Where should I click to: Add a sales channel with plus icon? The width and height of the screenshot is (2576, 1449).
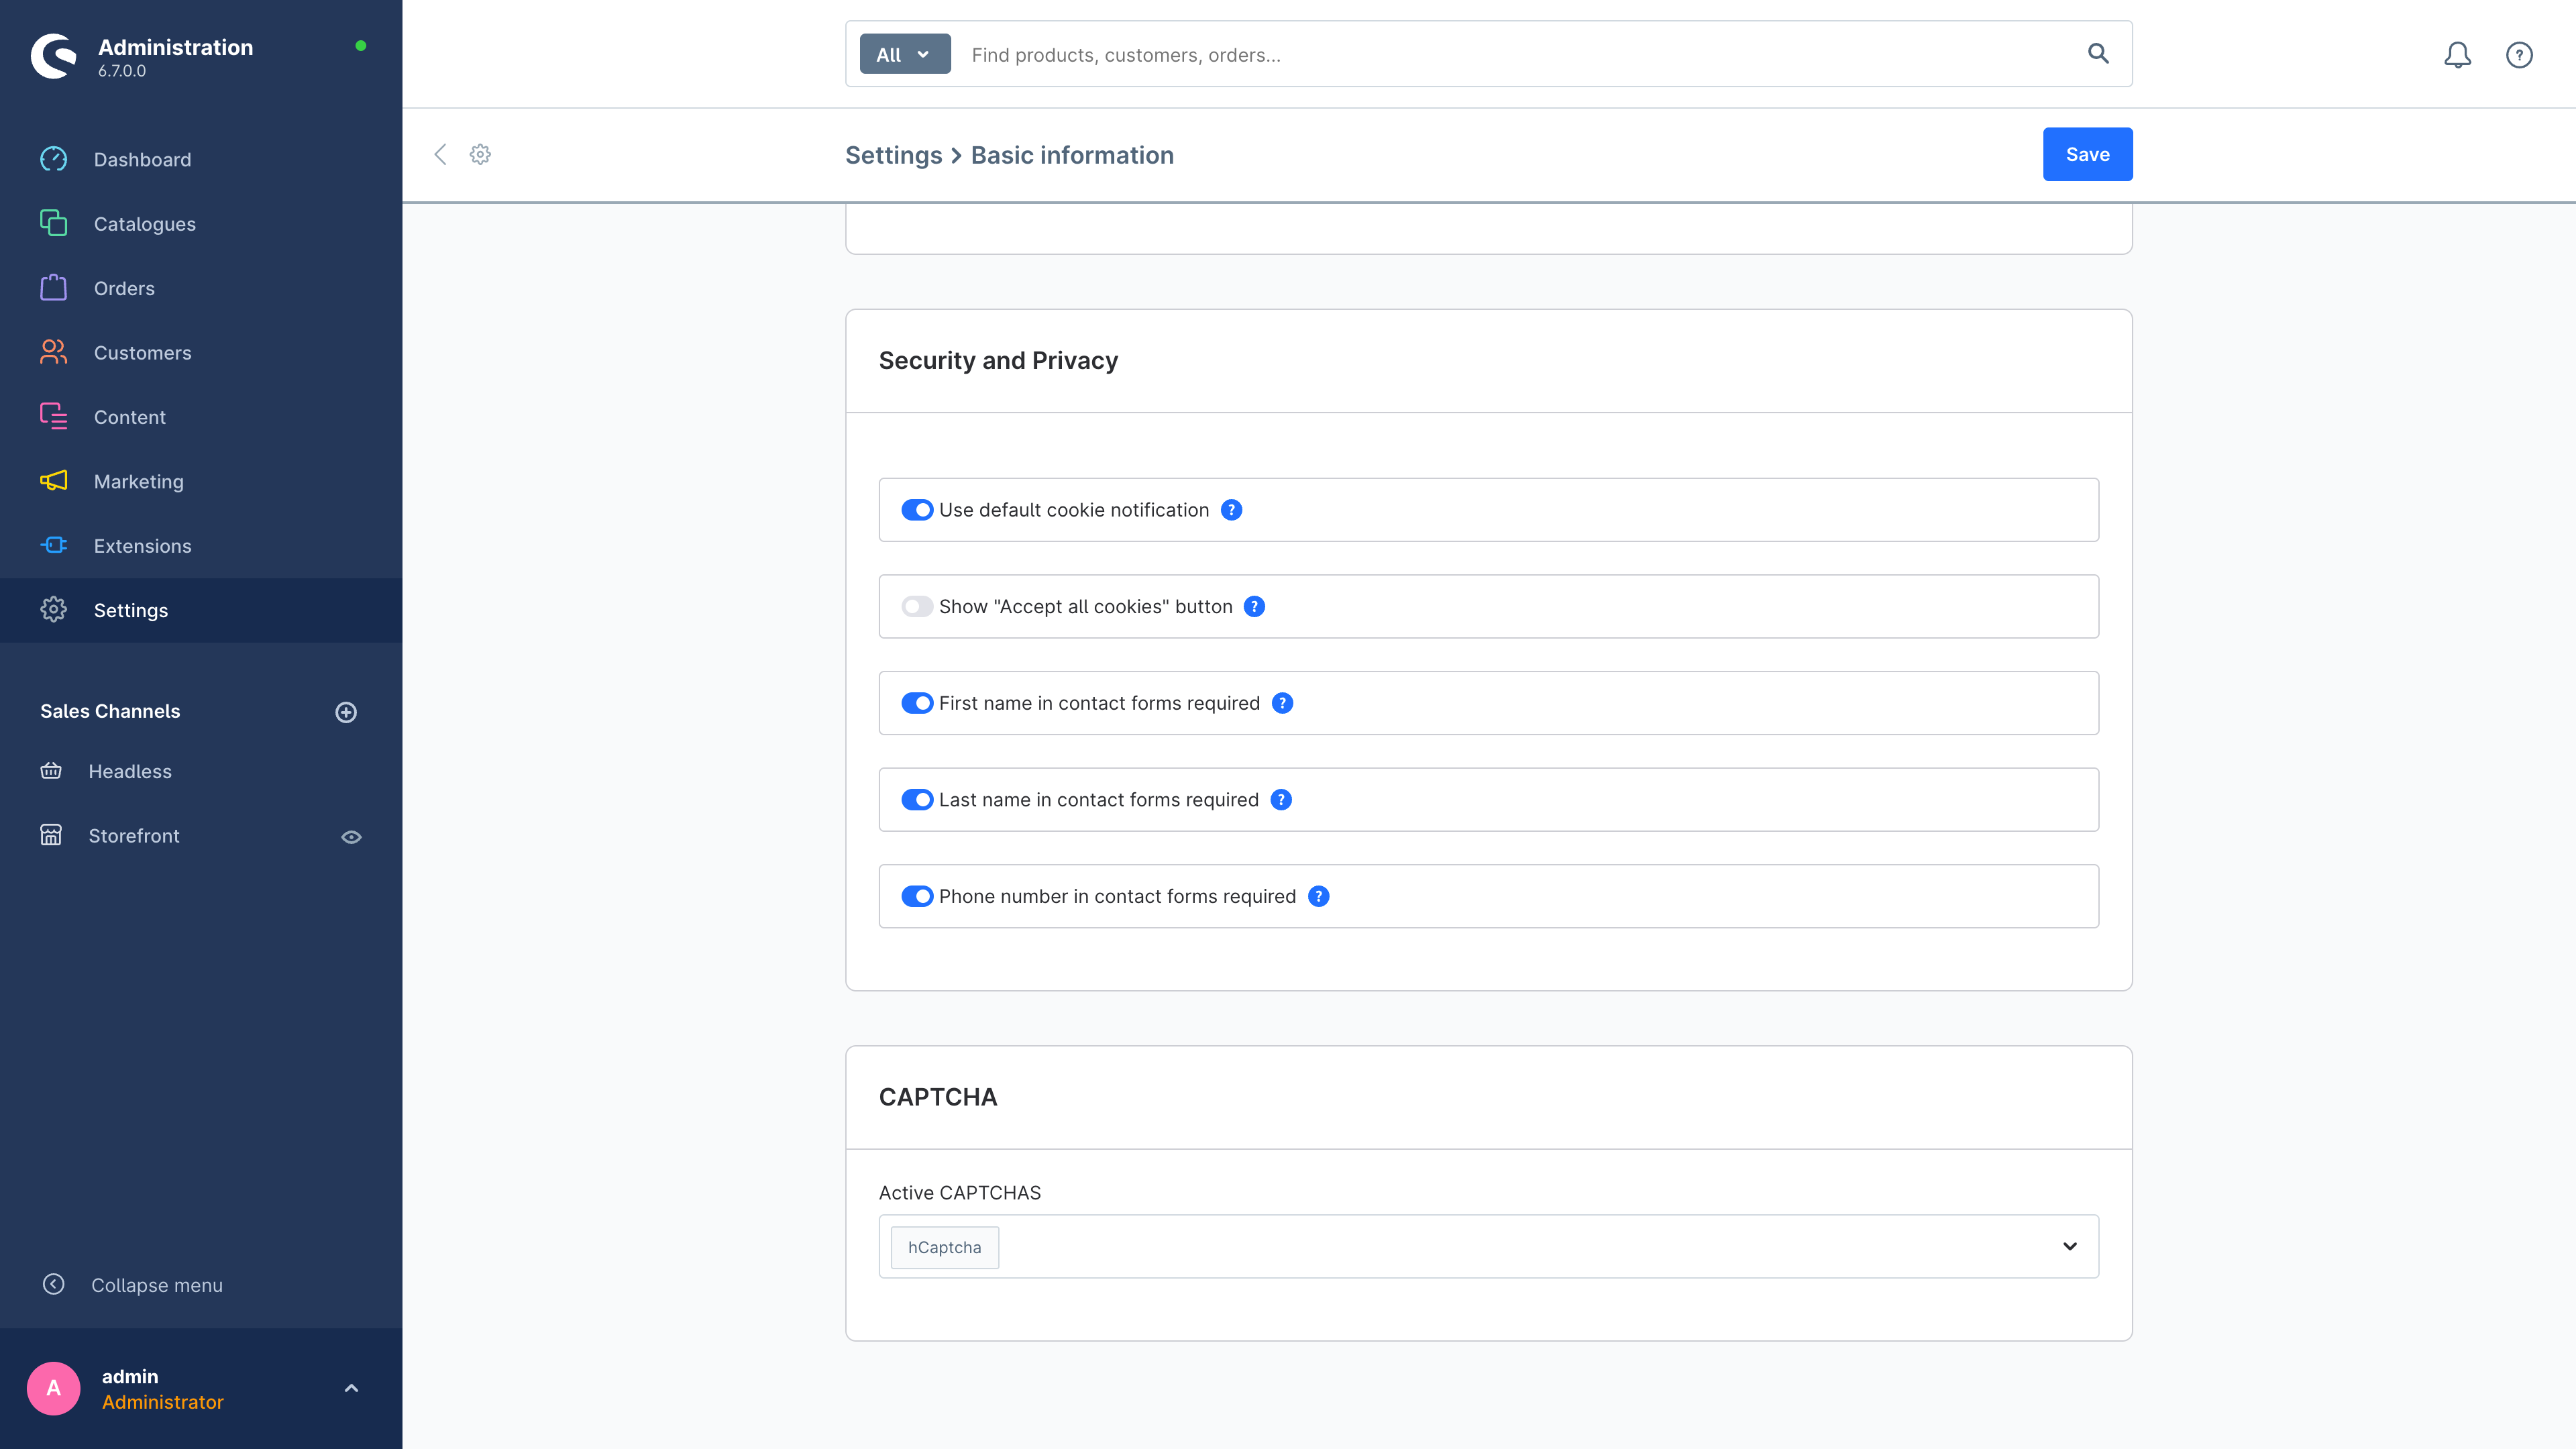pos(346,712)
